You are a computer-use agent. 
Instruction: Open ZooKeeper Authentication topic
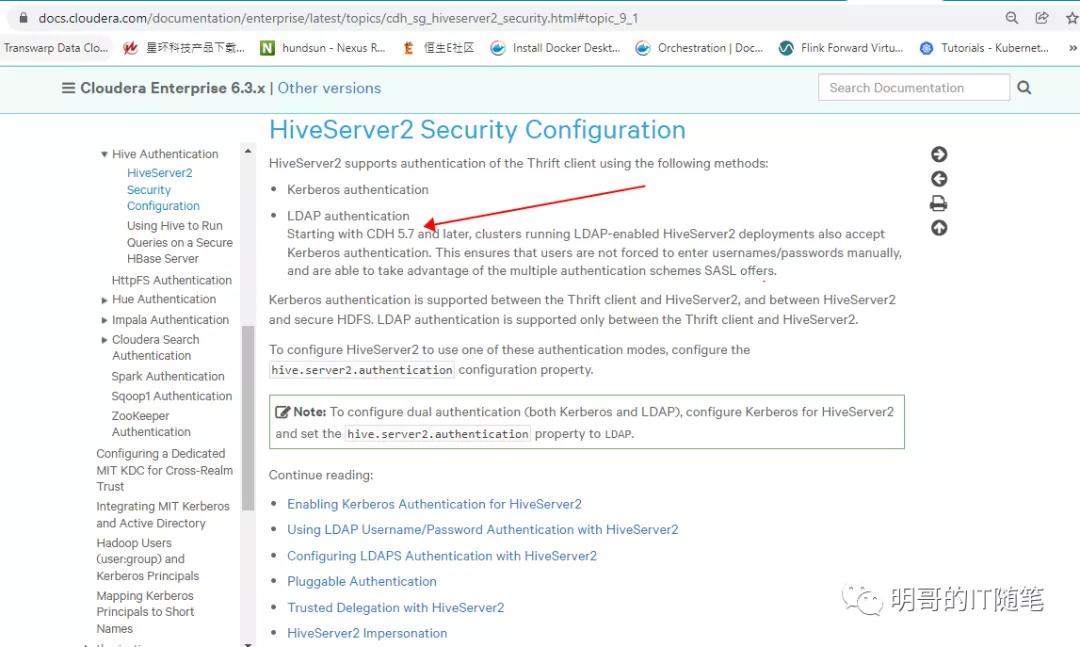(151, 424)
